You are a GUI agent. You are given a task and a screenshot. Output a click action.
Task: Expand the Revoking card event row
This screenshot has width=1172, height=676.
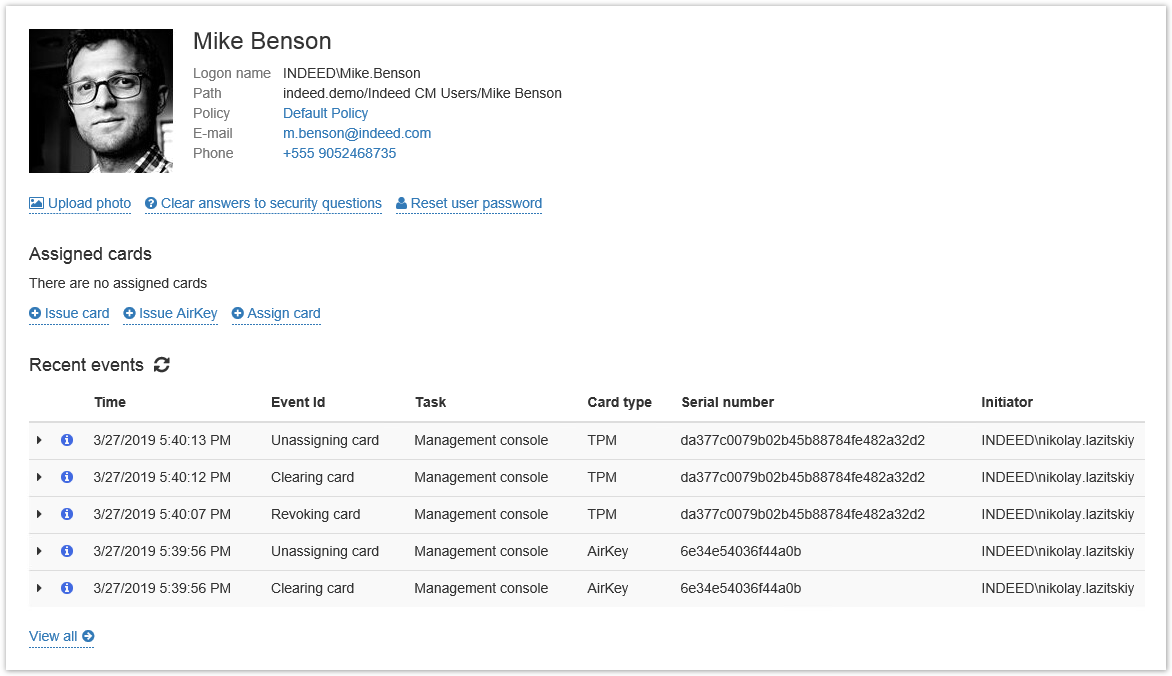tap(39, 514)
